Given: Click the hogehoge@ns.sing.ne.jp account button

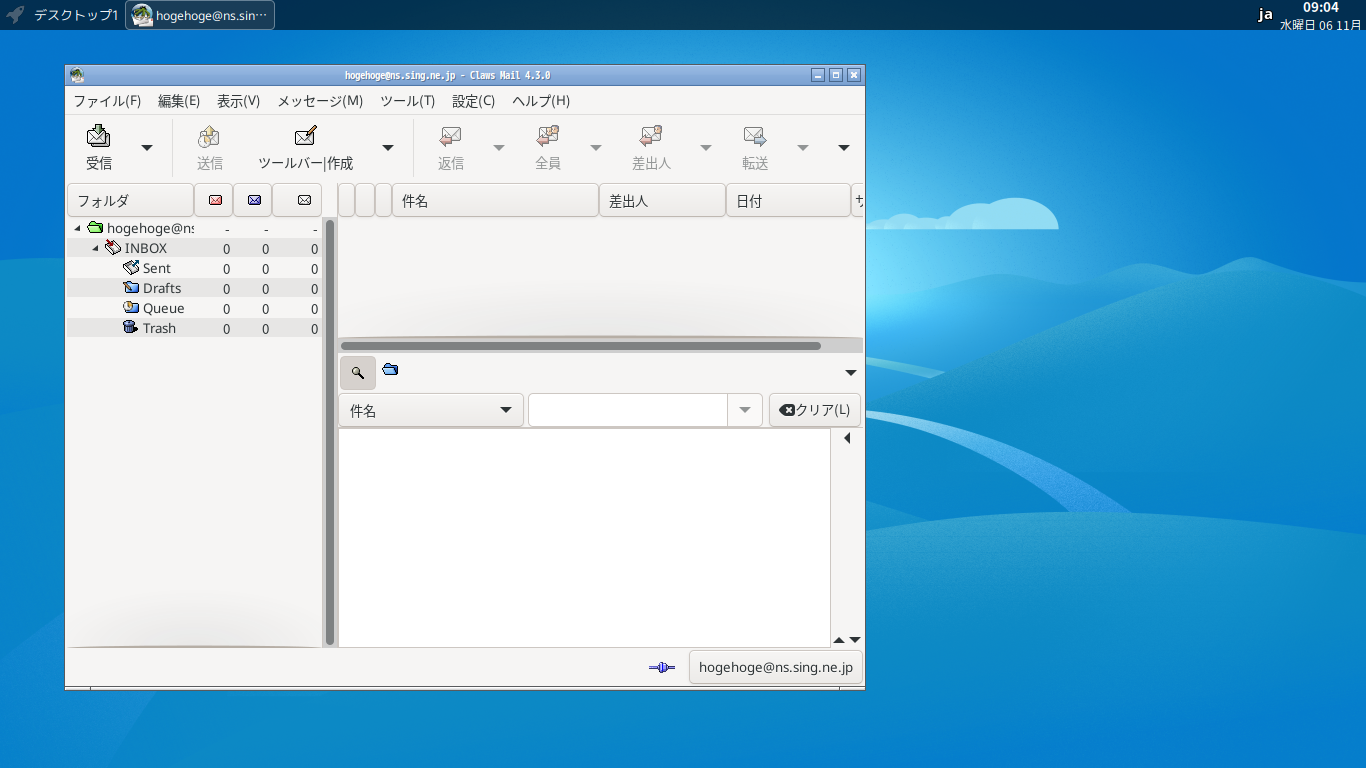Looking at the screenshot, I should pos(775,667).
